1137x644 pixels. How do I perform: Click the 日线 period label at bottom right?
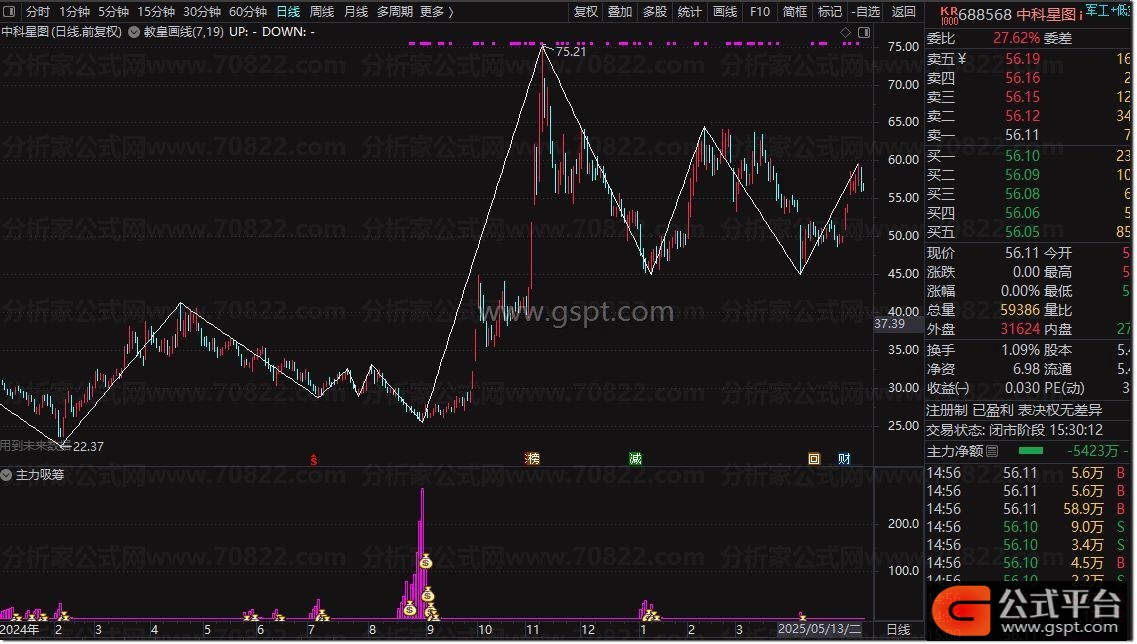tap(898, 629)
